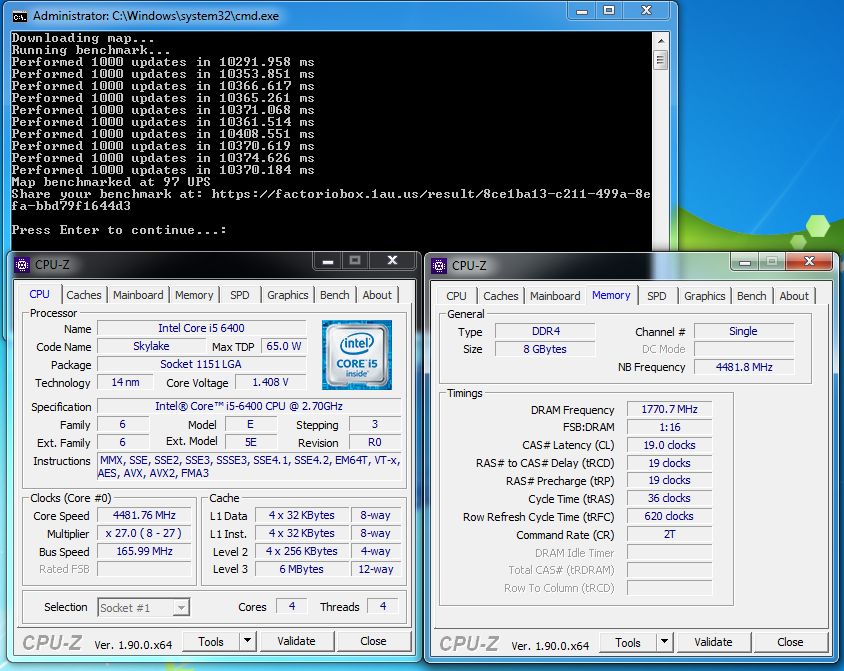The image size is (844, 671).
Task: Open Graphics tab in left CPU-Z
Action: point(287,295)
